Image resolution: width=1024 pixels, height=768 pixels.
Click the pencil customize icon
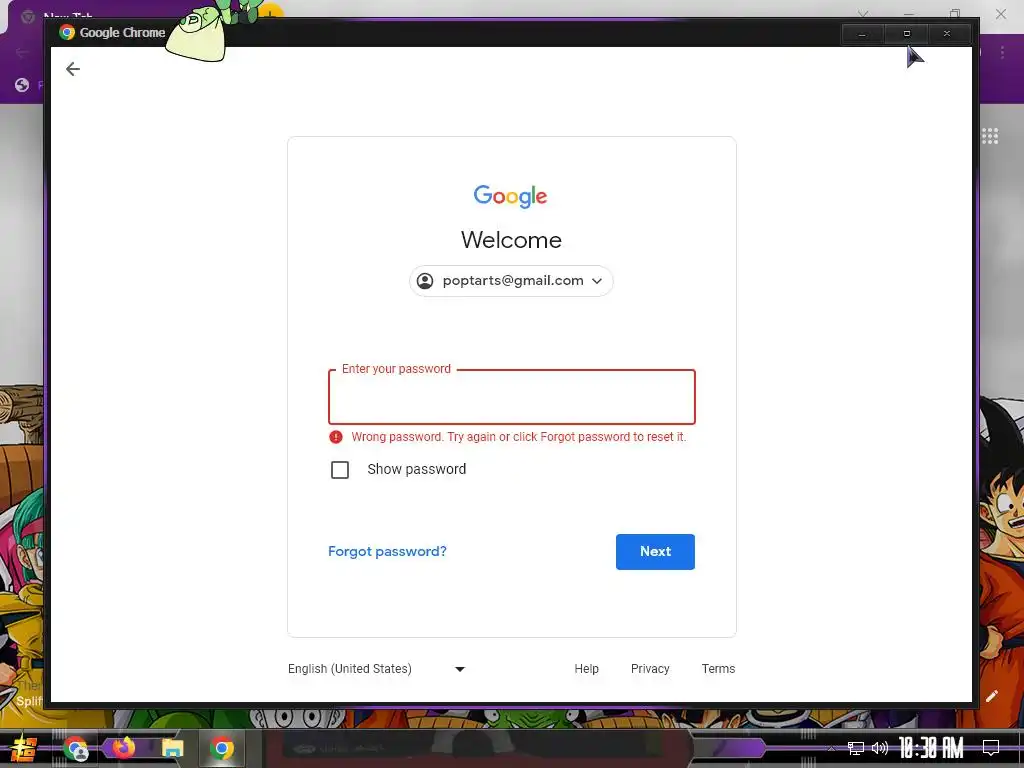click(x=991, y=696)
